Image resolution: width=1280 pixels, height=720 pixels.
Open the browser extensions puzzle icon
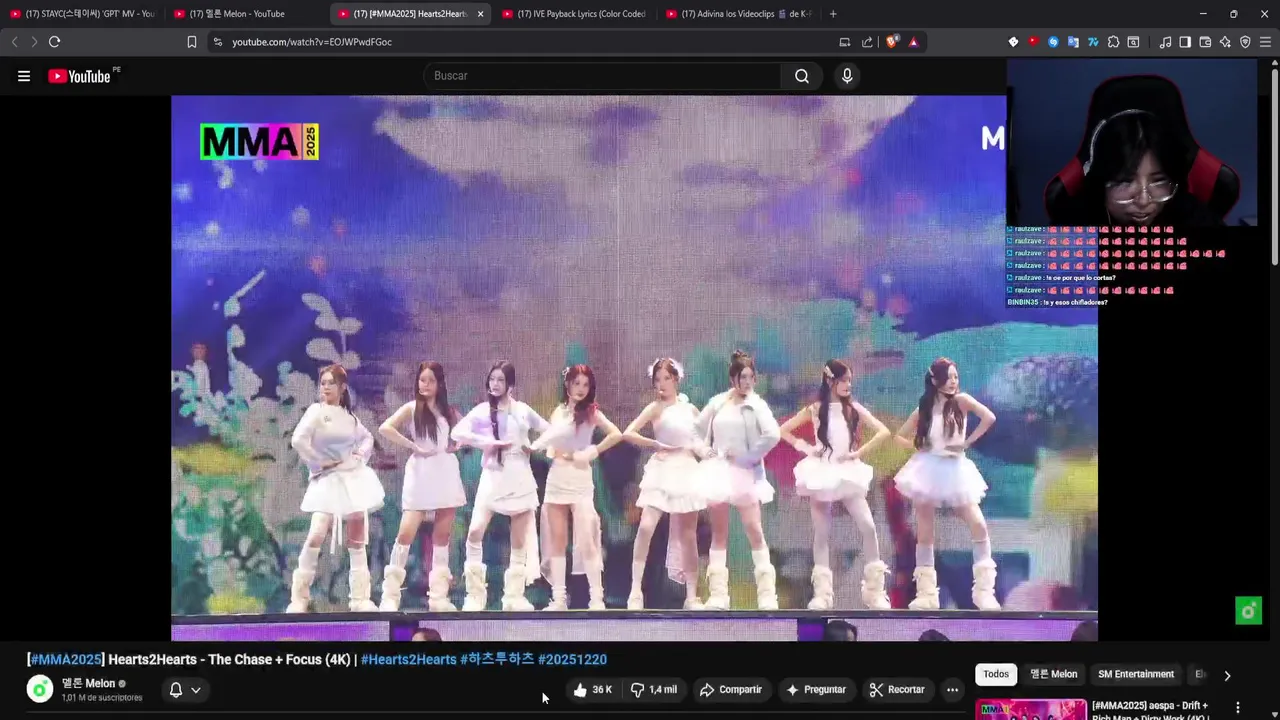[1113, 42]
